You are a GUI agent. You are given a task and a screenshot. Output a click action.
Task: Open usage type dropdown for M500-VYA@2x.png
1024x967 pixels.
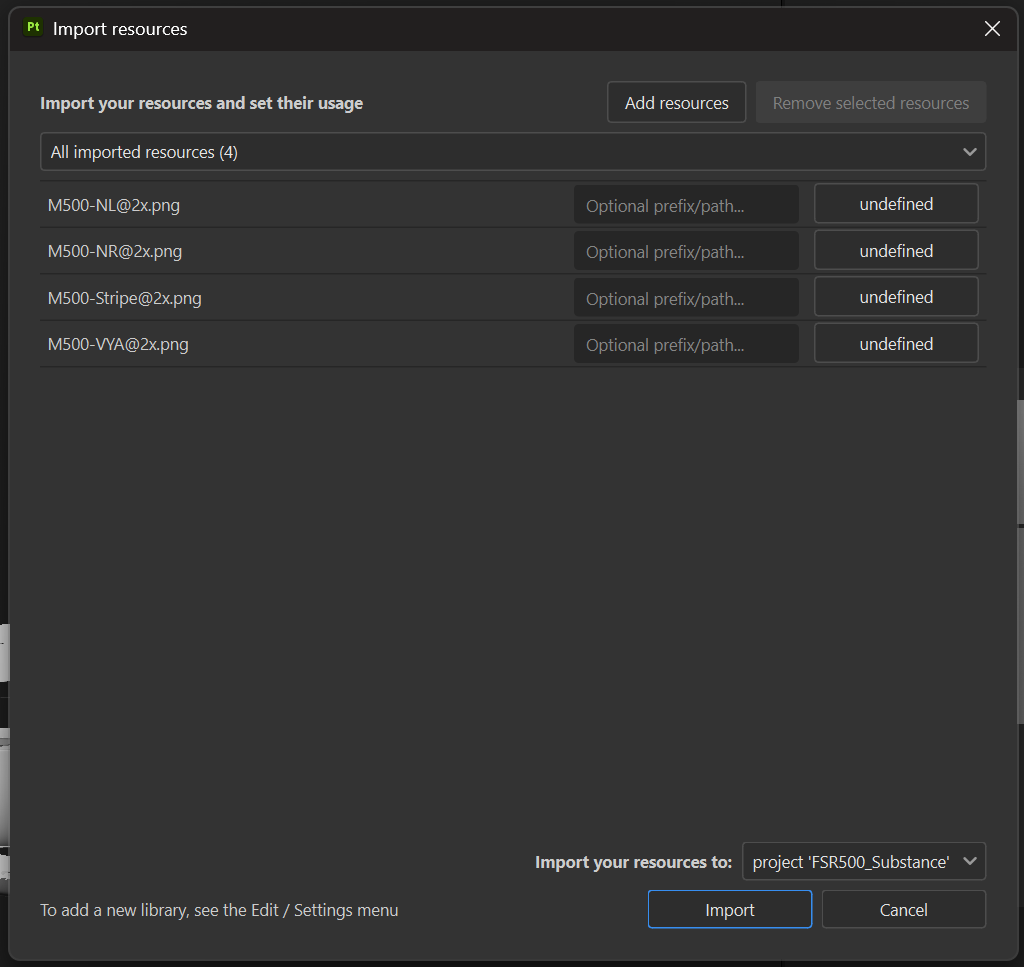pyautogui.click(x=896, y=343)
